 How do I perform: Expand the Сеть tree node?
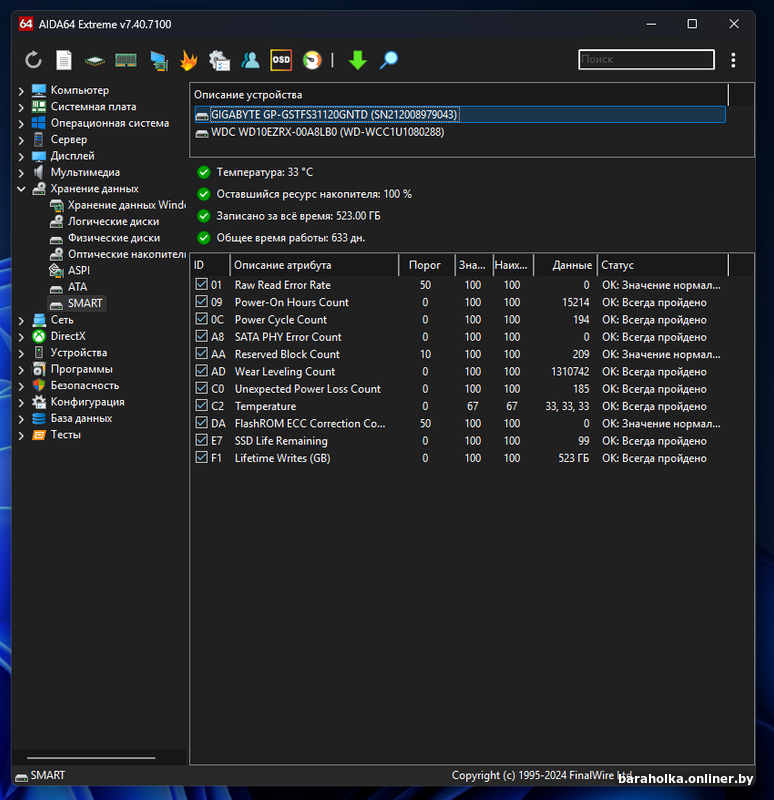21,320
